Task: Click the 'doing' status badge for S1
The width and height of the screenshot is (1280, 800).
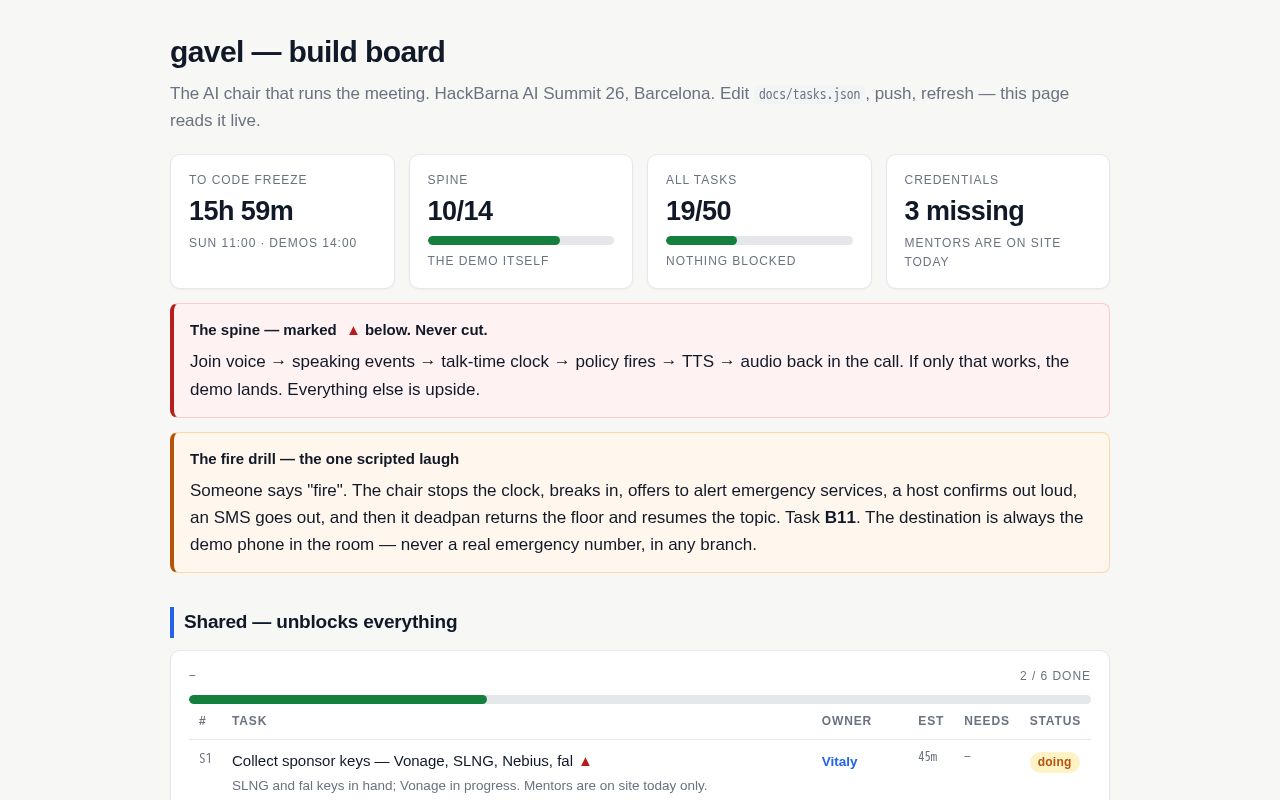Action: pyautogui.click(x=1054, y=762)
